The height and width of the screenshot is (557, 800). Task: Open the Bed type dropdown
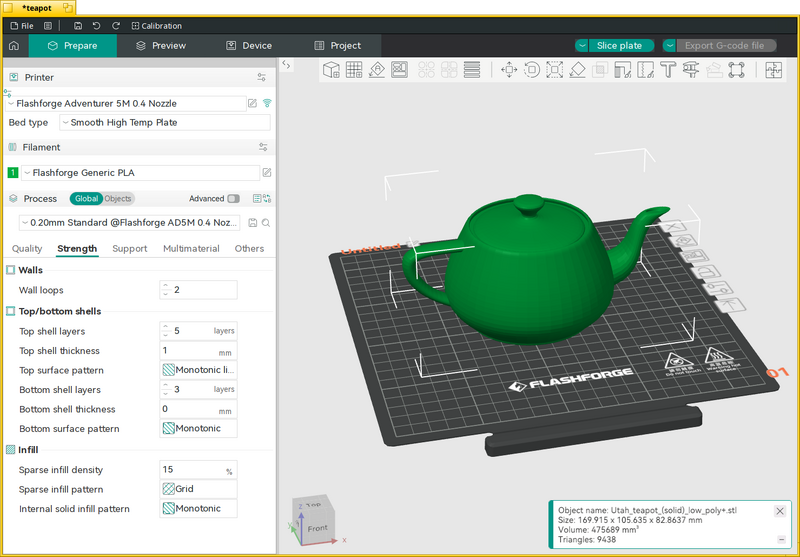pyautogui.click(x=165, y=122)
